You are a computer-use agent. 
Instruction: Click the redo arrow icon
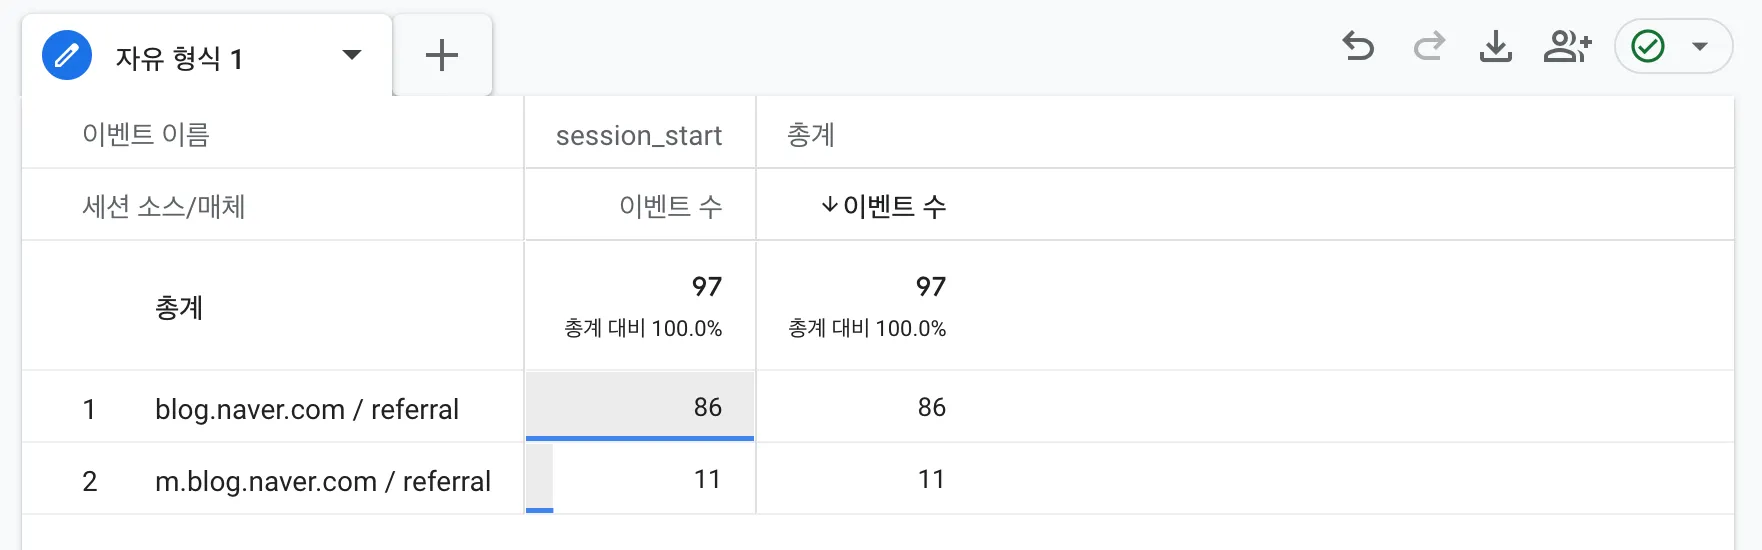click(1429, 46)
